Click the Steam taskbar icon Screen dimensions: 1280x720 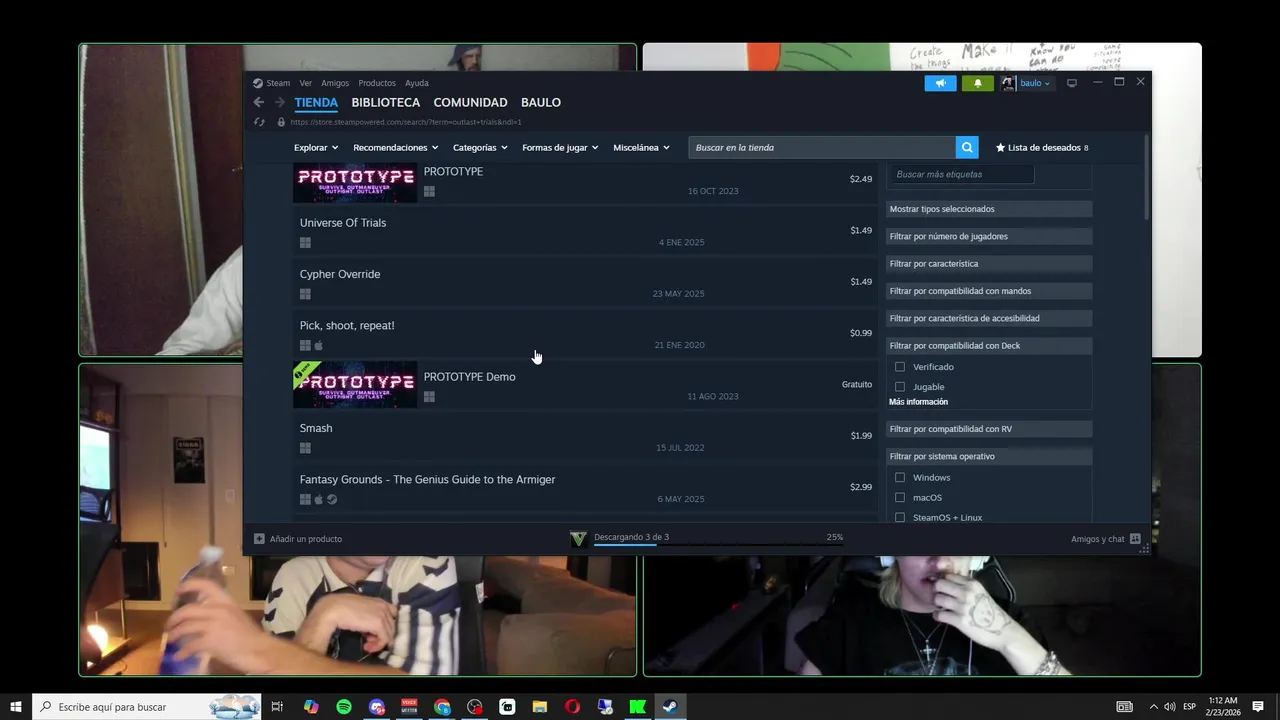coord(670,707)
